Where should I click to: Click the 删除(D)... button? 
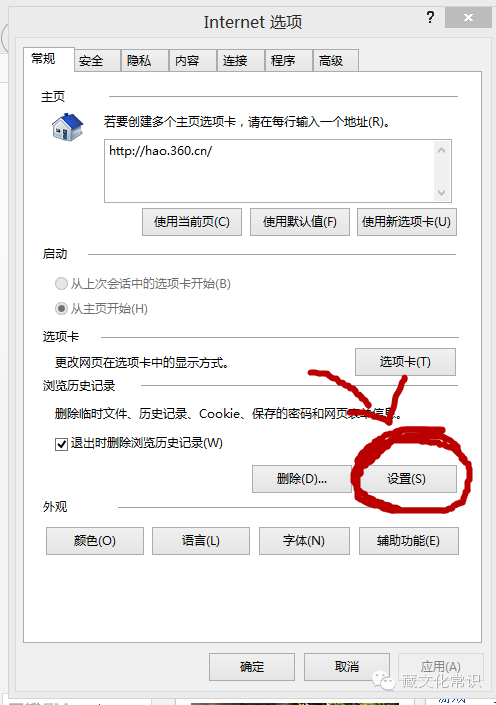302,479
